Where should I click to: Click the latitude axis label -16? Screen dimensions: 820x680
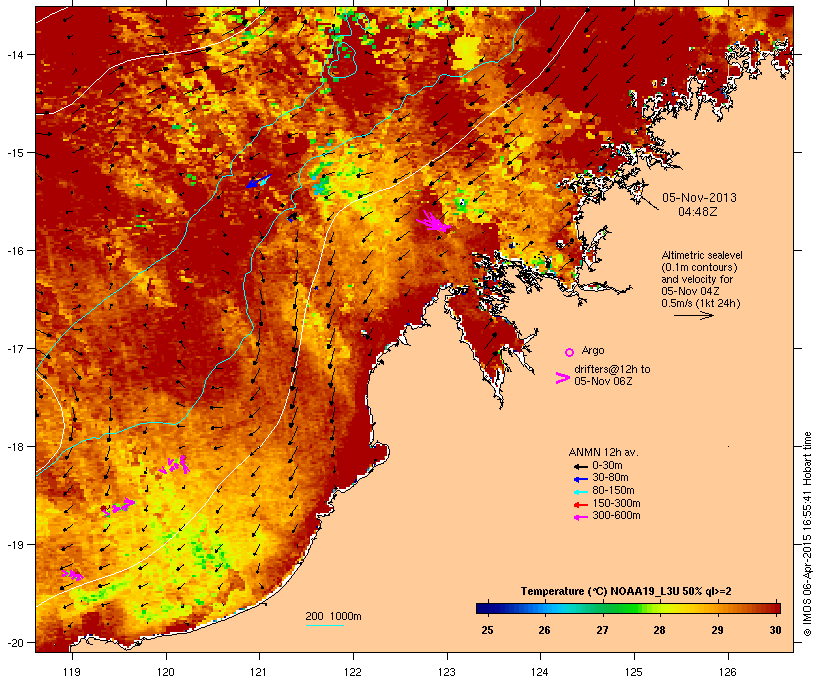pos(14,251)
